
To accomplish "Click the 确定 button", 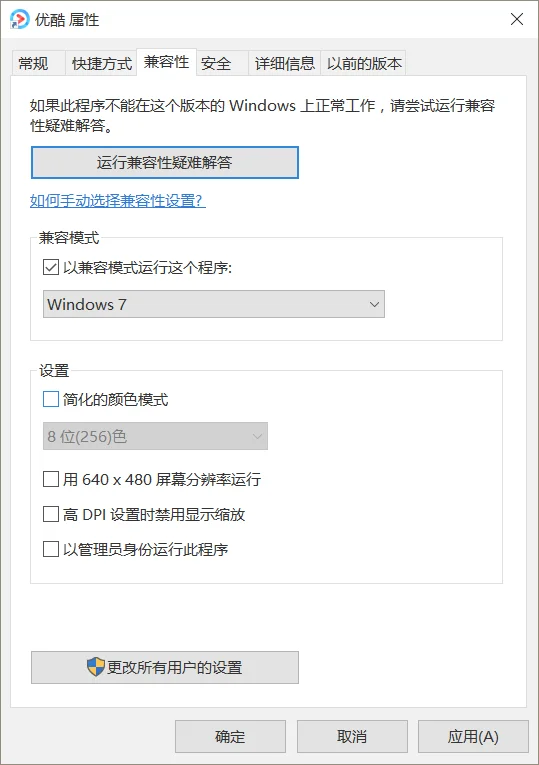I will [230, 737].
